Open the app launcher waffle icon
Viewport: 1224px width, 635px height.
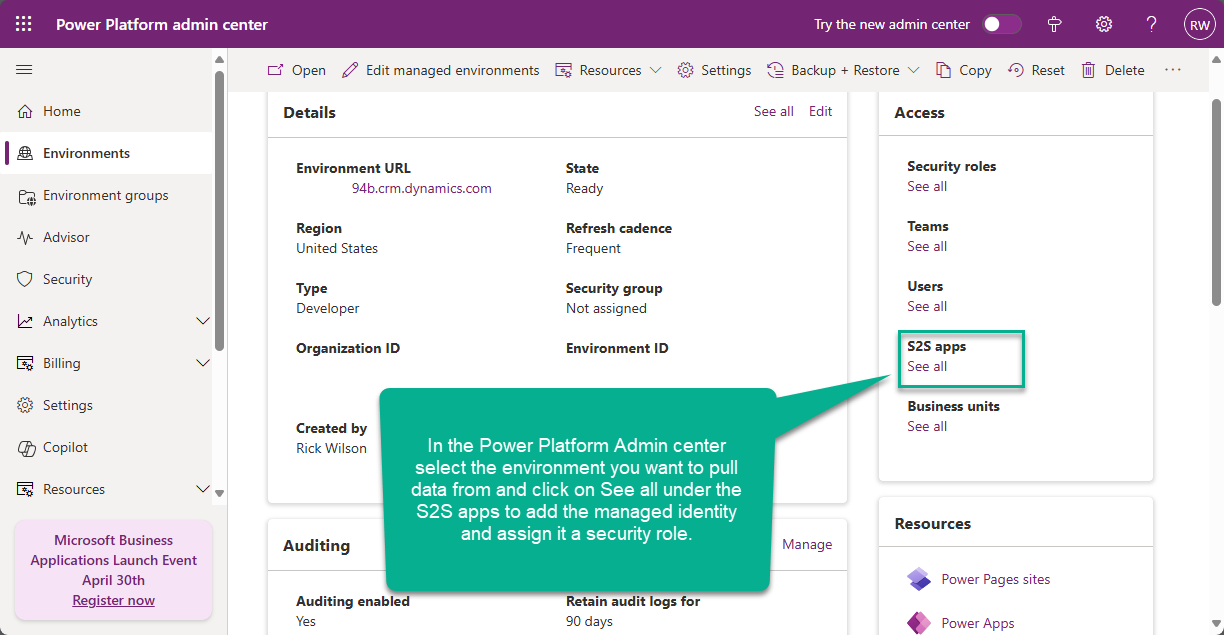pos(24,24)
